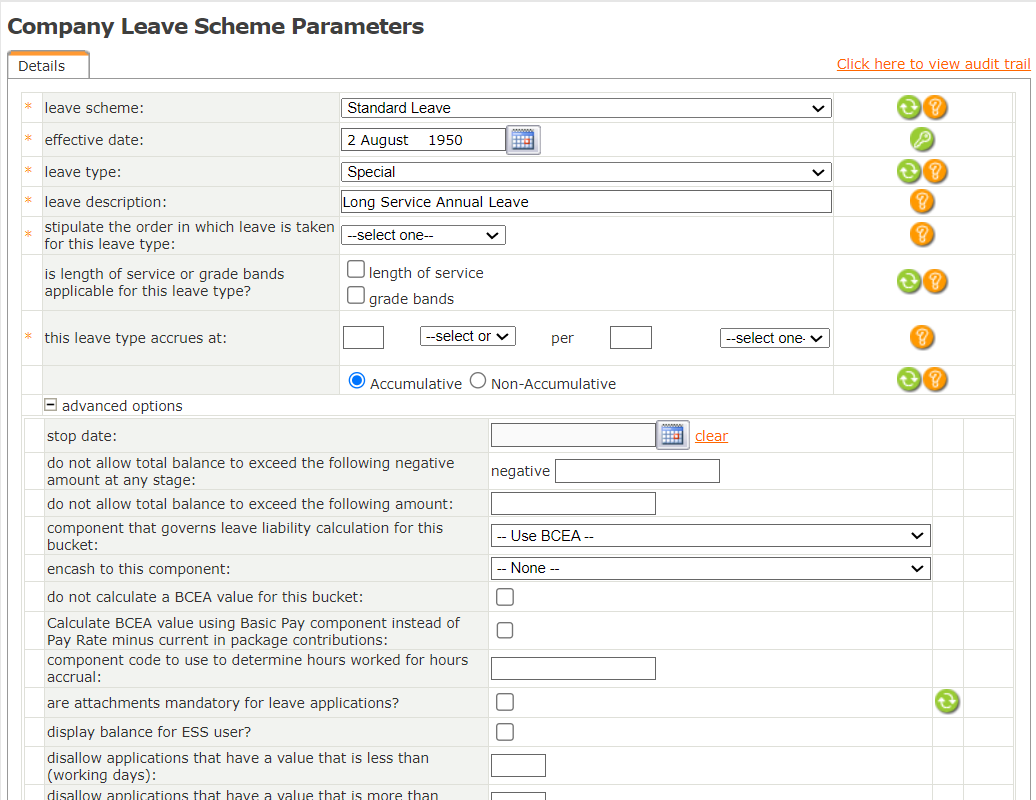
Task: Click refresh icon beside leave scheme
Action: (x=908, y=108)
